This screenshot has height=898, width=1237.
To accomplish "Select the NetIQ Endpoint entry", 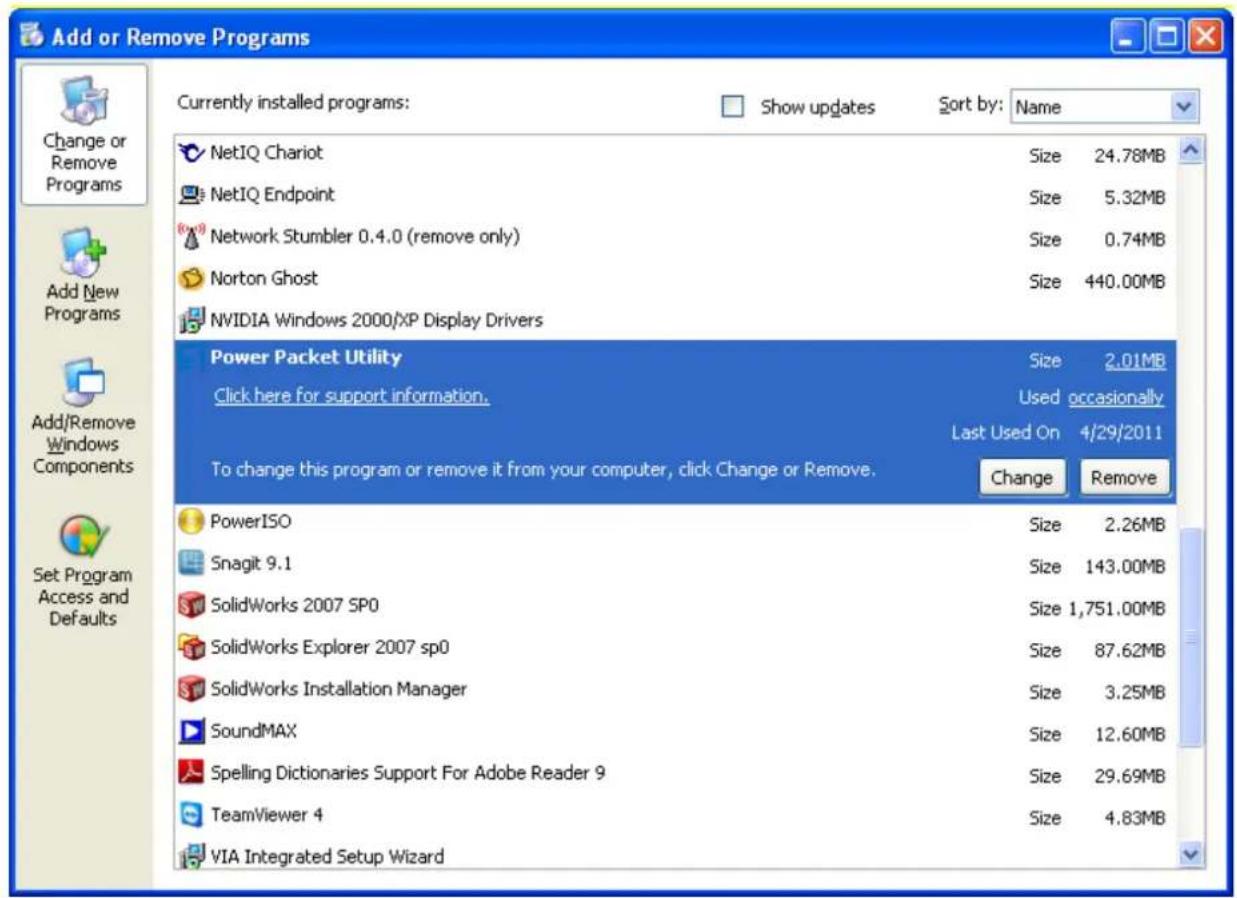I will (675, 196).
